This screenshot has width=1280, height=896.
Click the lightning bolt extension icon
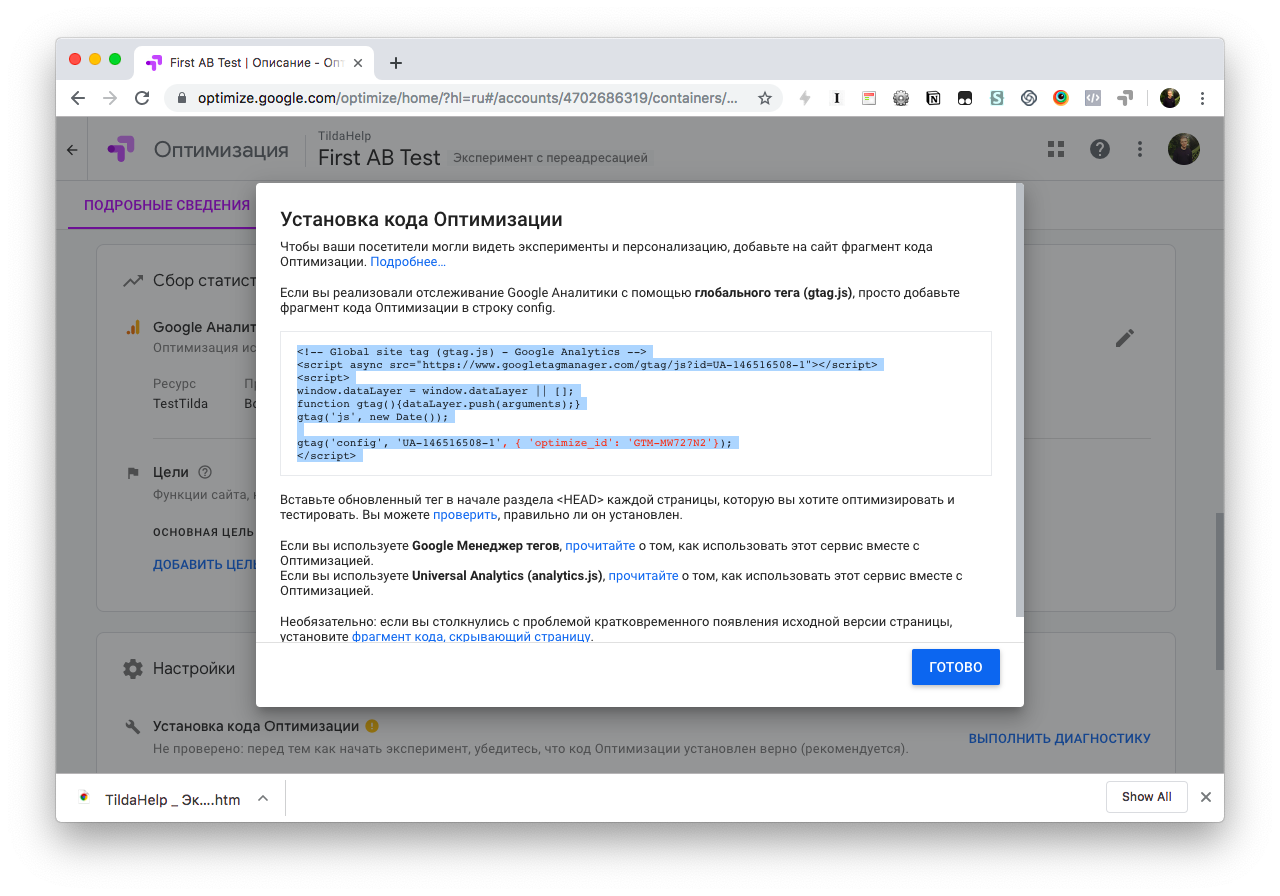click(x=805, y=98)
